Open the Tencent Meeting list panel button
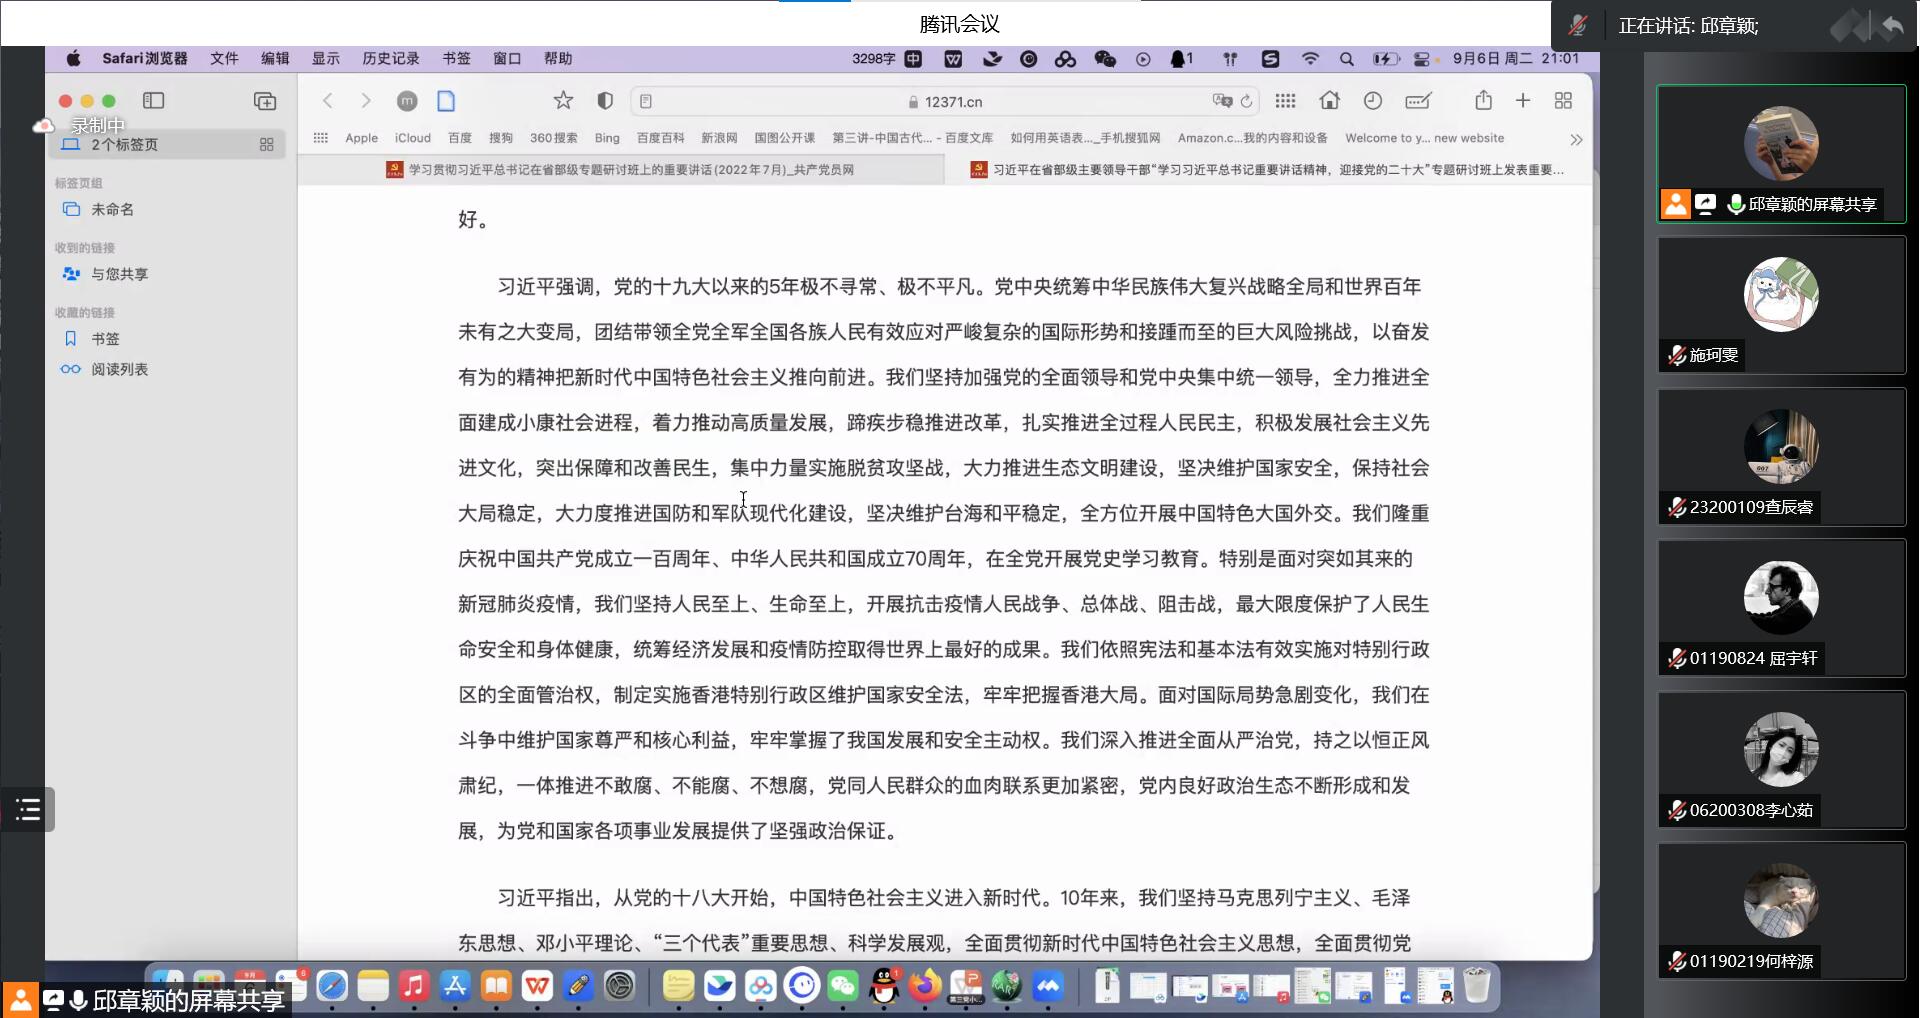 click(28, 809)
